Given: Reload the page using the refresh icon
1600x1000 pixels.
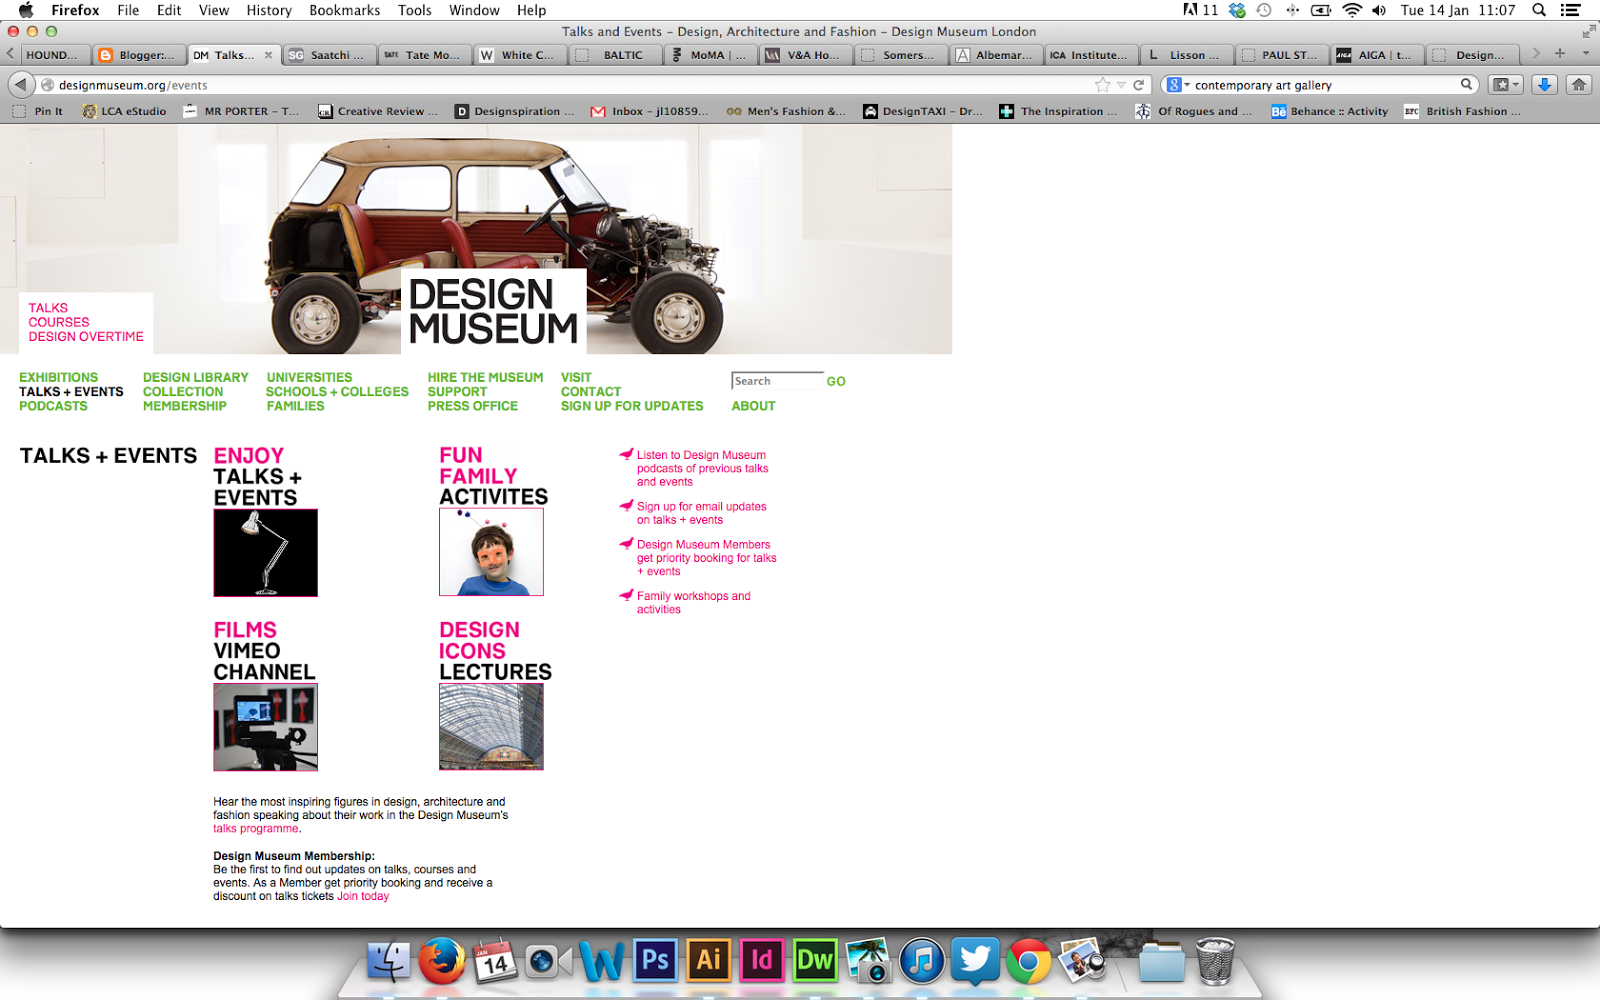Looking at the screenshot, I should coord(1138,85).
